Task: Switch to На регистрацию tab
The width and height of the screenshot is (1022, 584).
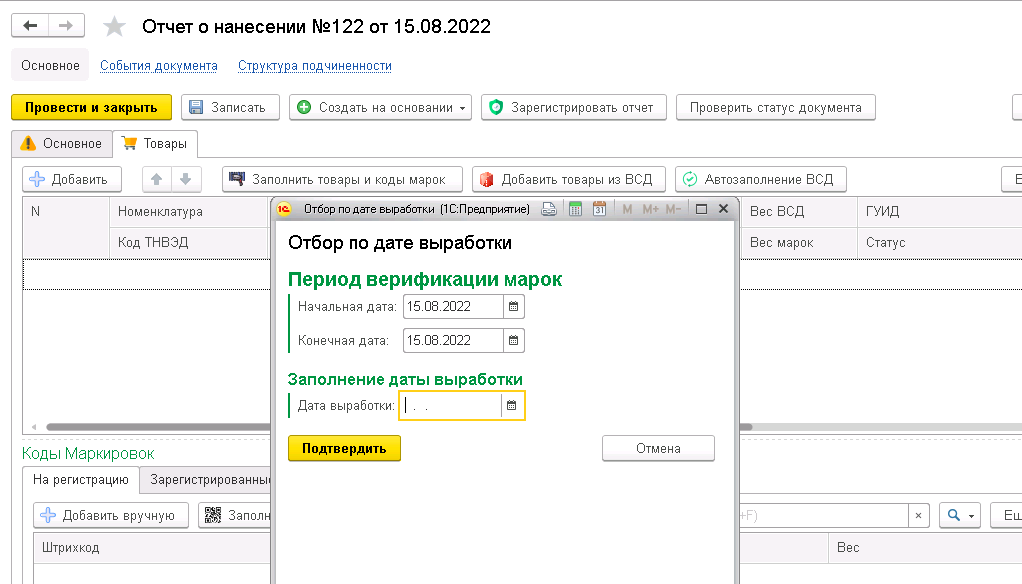Action: [81, 480]
